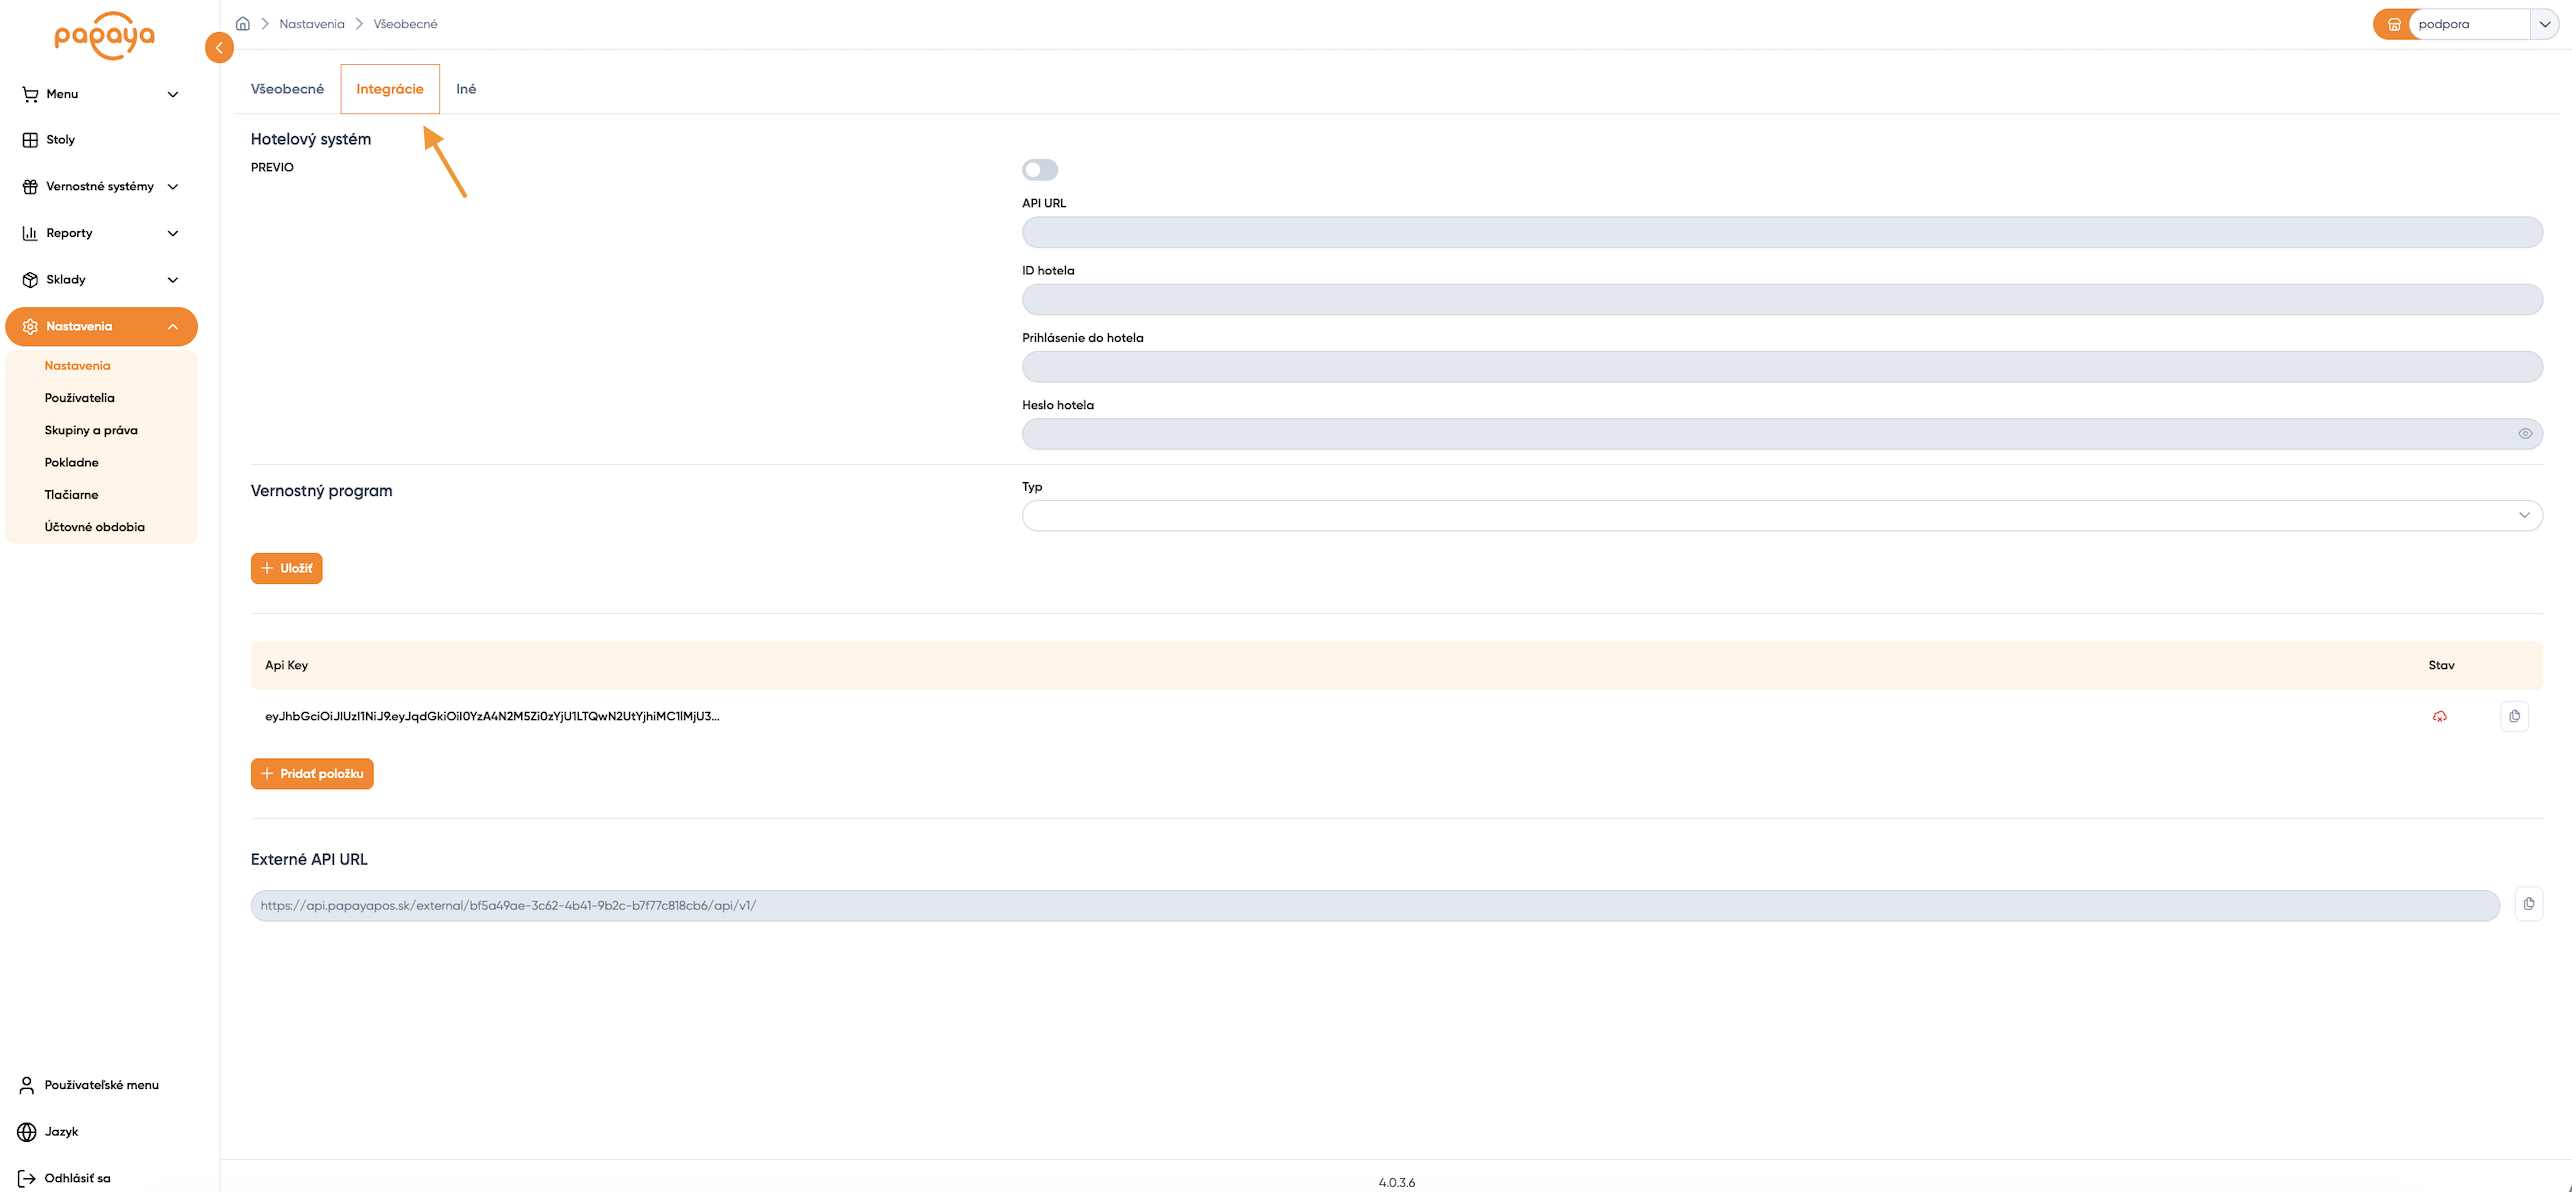Click the Vernostné systémy gift icon

click(x=30, y=187)
